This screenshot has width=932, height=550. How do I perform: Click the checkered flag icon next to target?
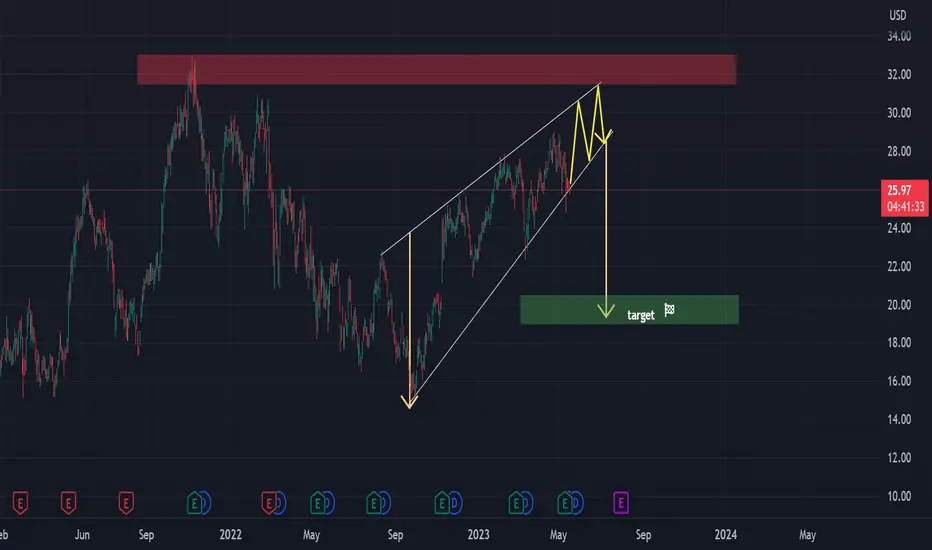pyautogui.click(x=669, y=309)
